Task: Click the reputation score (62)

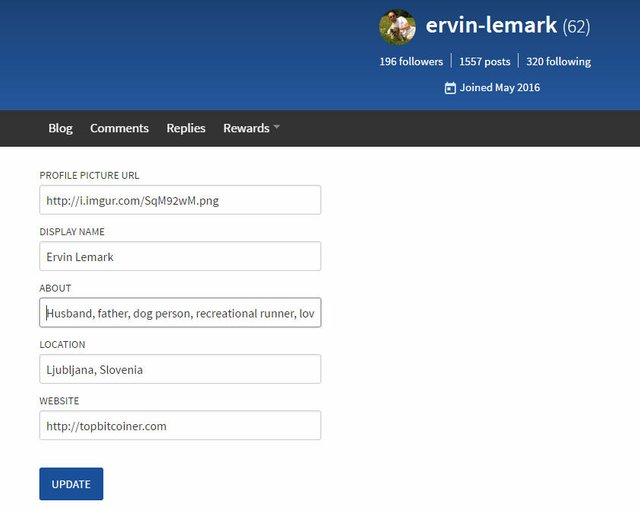Action: (x=576, y=27)
